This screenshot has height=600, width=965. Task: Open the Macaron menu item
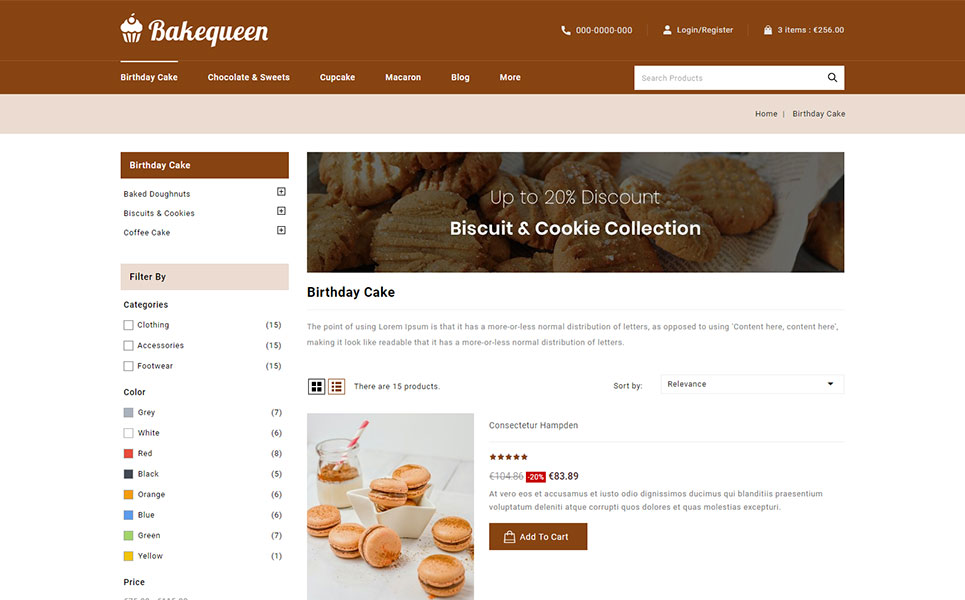403,78
